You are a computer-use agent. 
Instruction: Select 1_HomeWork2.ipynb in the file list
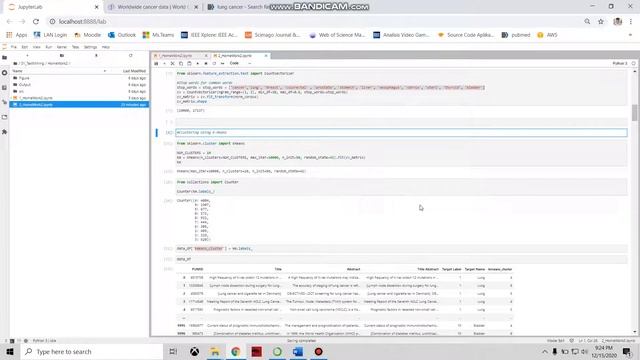tap(79, 98)
